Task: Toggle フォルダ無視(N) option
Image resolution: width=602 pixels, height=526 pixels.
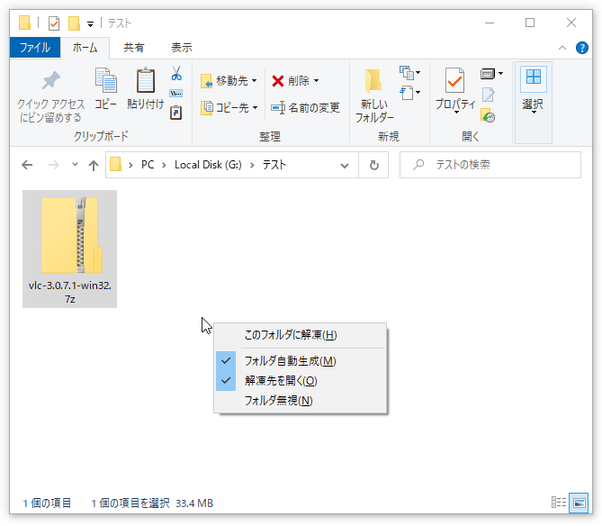Action: (300, 401)
